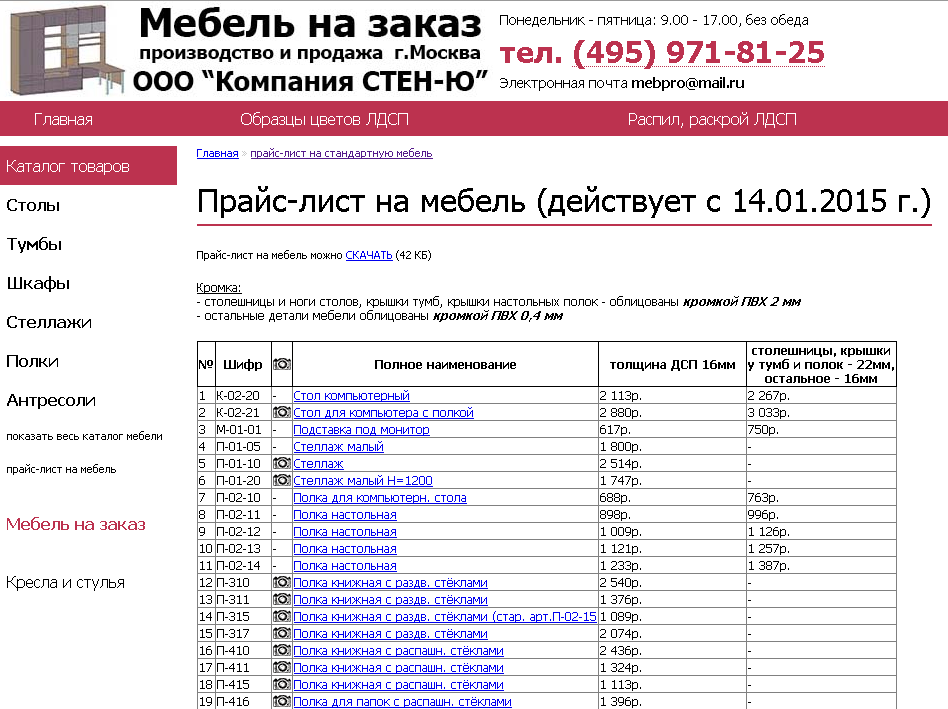This screenshot has height=709, width=948.
Task: Click the furniture logo image
Action: pyautogui.click(x=67, y=50)
